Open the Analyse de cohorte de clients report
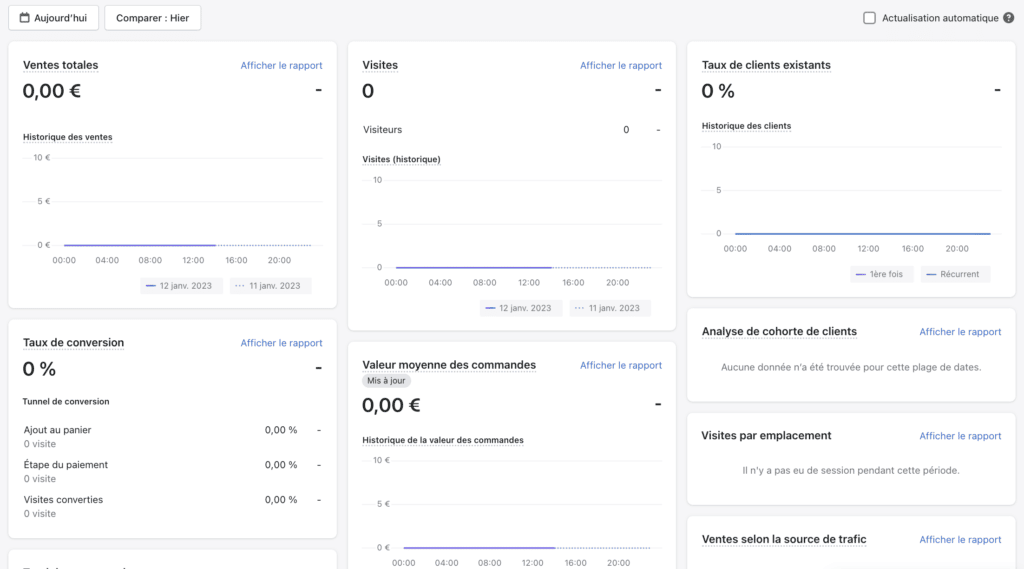 960,332
